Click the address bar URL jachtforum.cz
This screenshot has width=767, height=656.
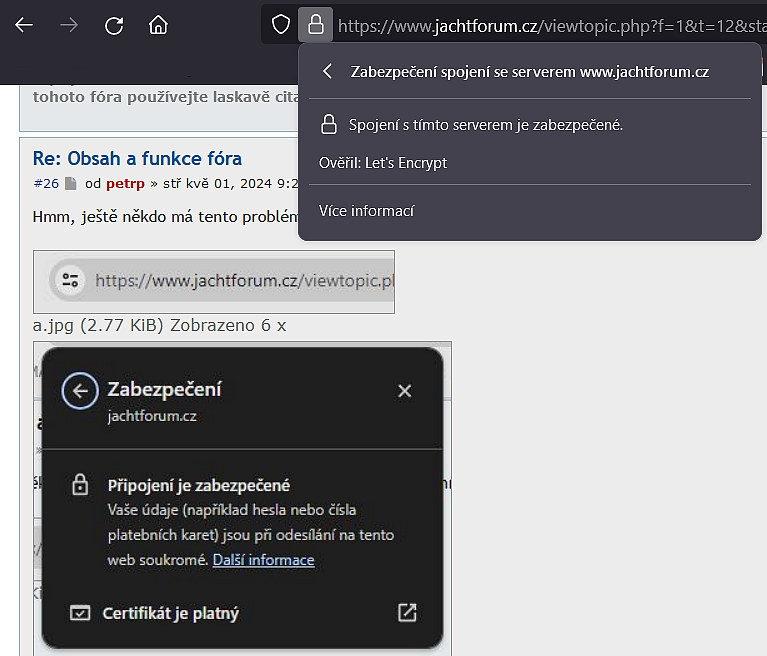click(x=552, y=25)
